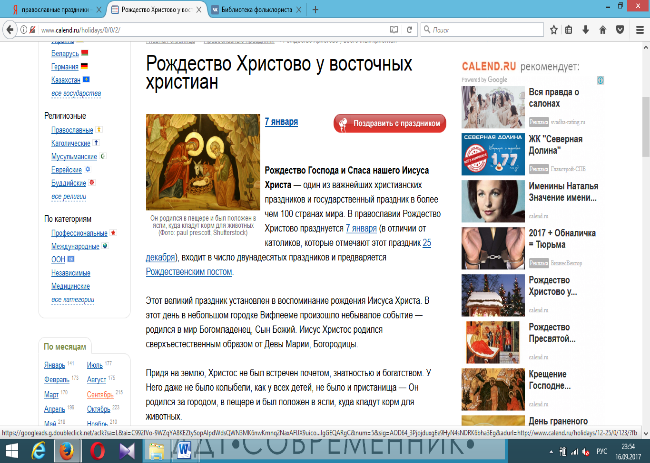This screenshot has height=463, width=650.
Task: Open the taskbar clock and date
Action: [x=628, y=451]
